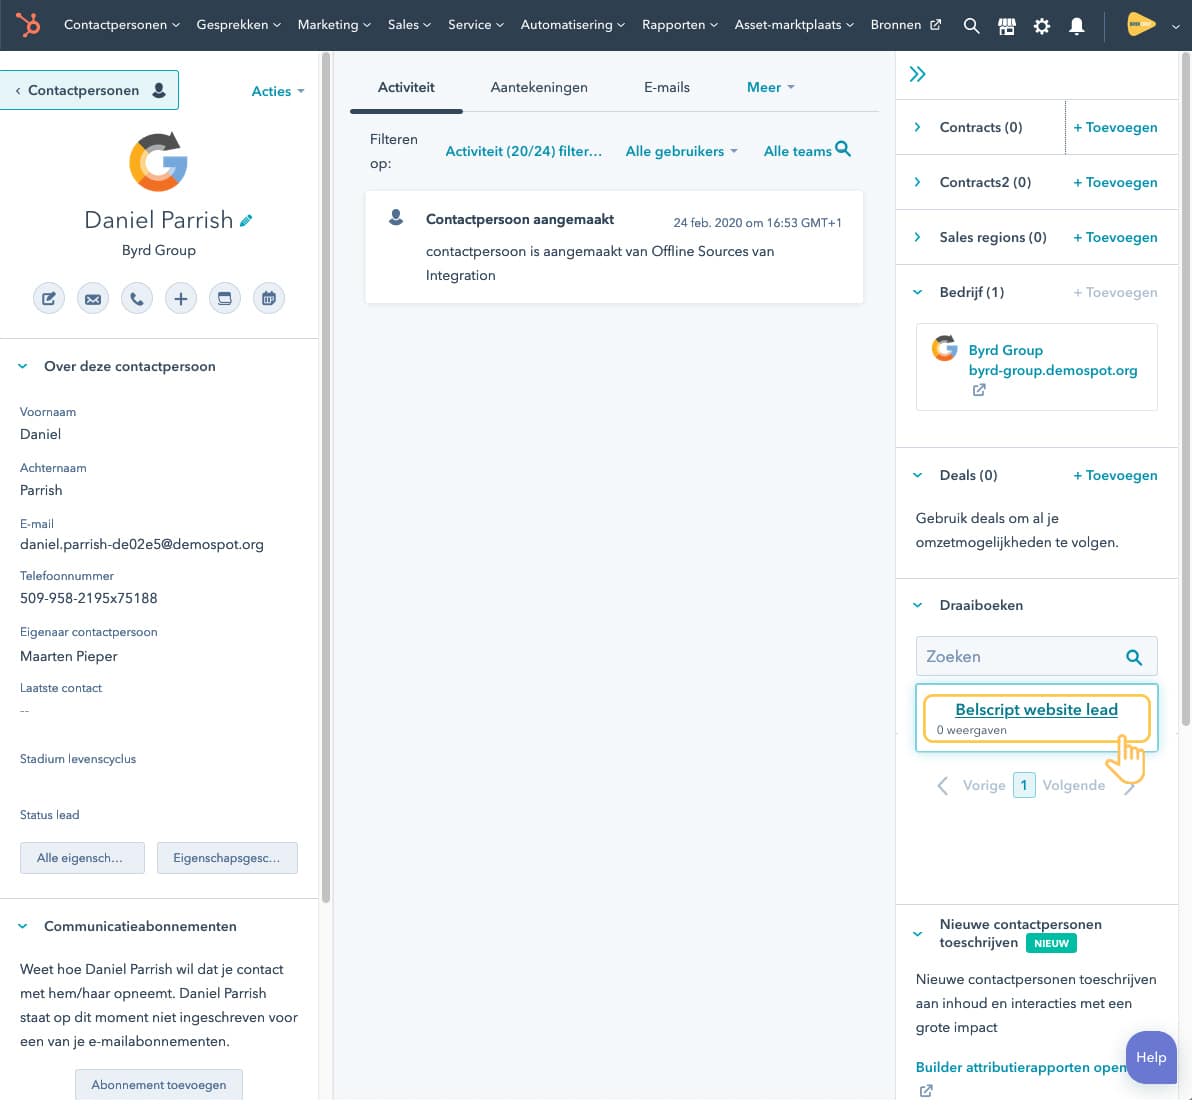
Task: Open Builder attributierapporten link
Action: (x=1020, y=1067)
